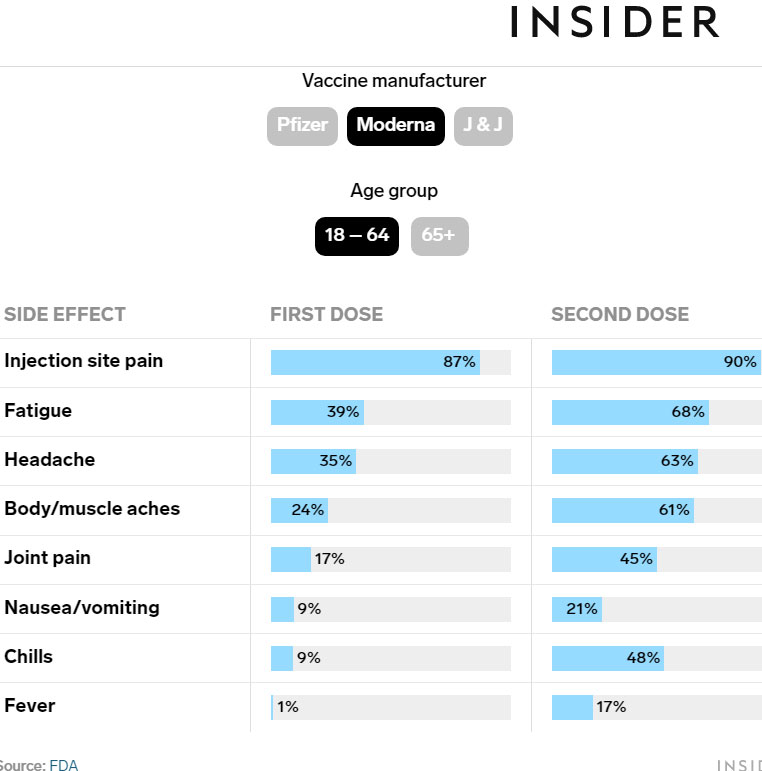This screenshot has width=762, height=771.
Task: Click the Second Dose column header
Action: (x=620, y=315)
